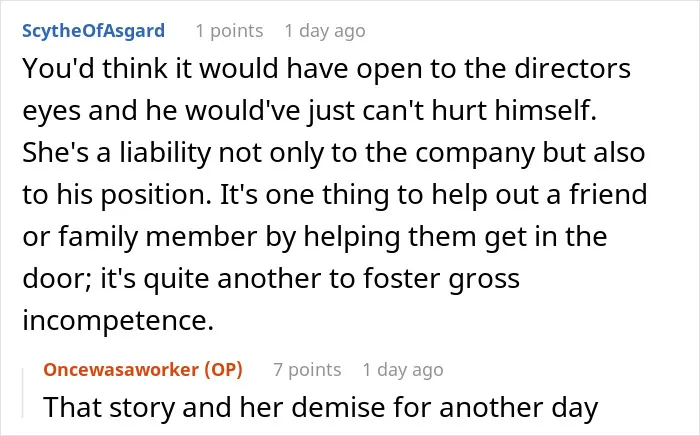This screenshot has height=436, width=700.
Task: Click the '1 points' score label
Action: click(x=229, y=31)
